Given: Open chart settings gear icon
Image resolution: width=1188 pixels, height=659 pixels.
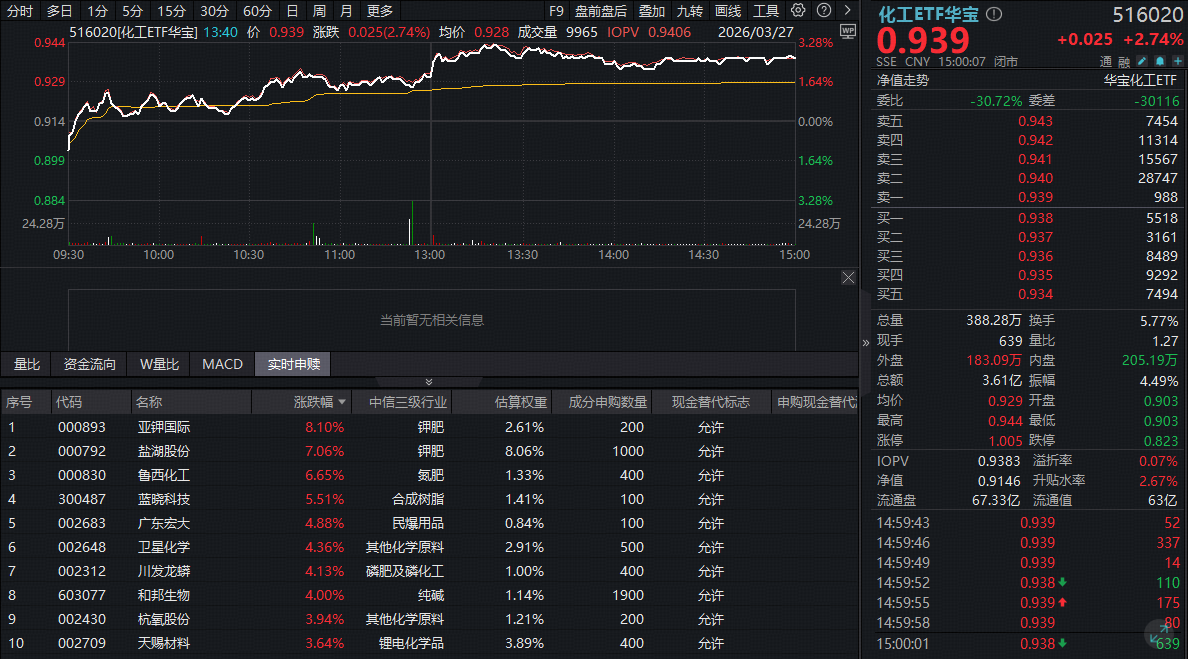Looking at the screenshot, I should [798, 11].
